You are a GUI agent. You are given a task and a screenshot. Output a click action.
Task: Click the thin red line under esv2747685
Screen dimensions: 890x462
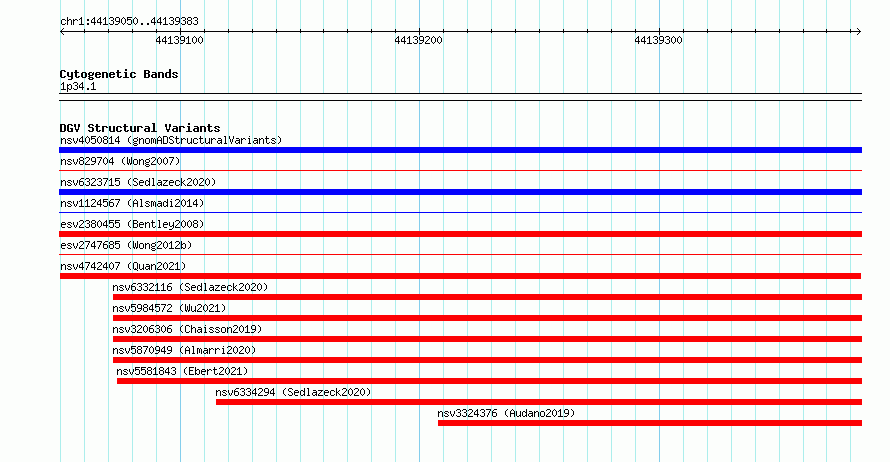(460, 254)
